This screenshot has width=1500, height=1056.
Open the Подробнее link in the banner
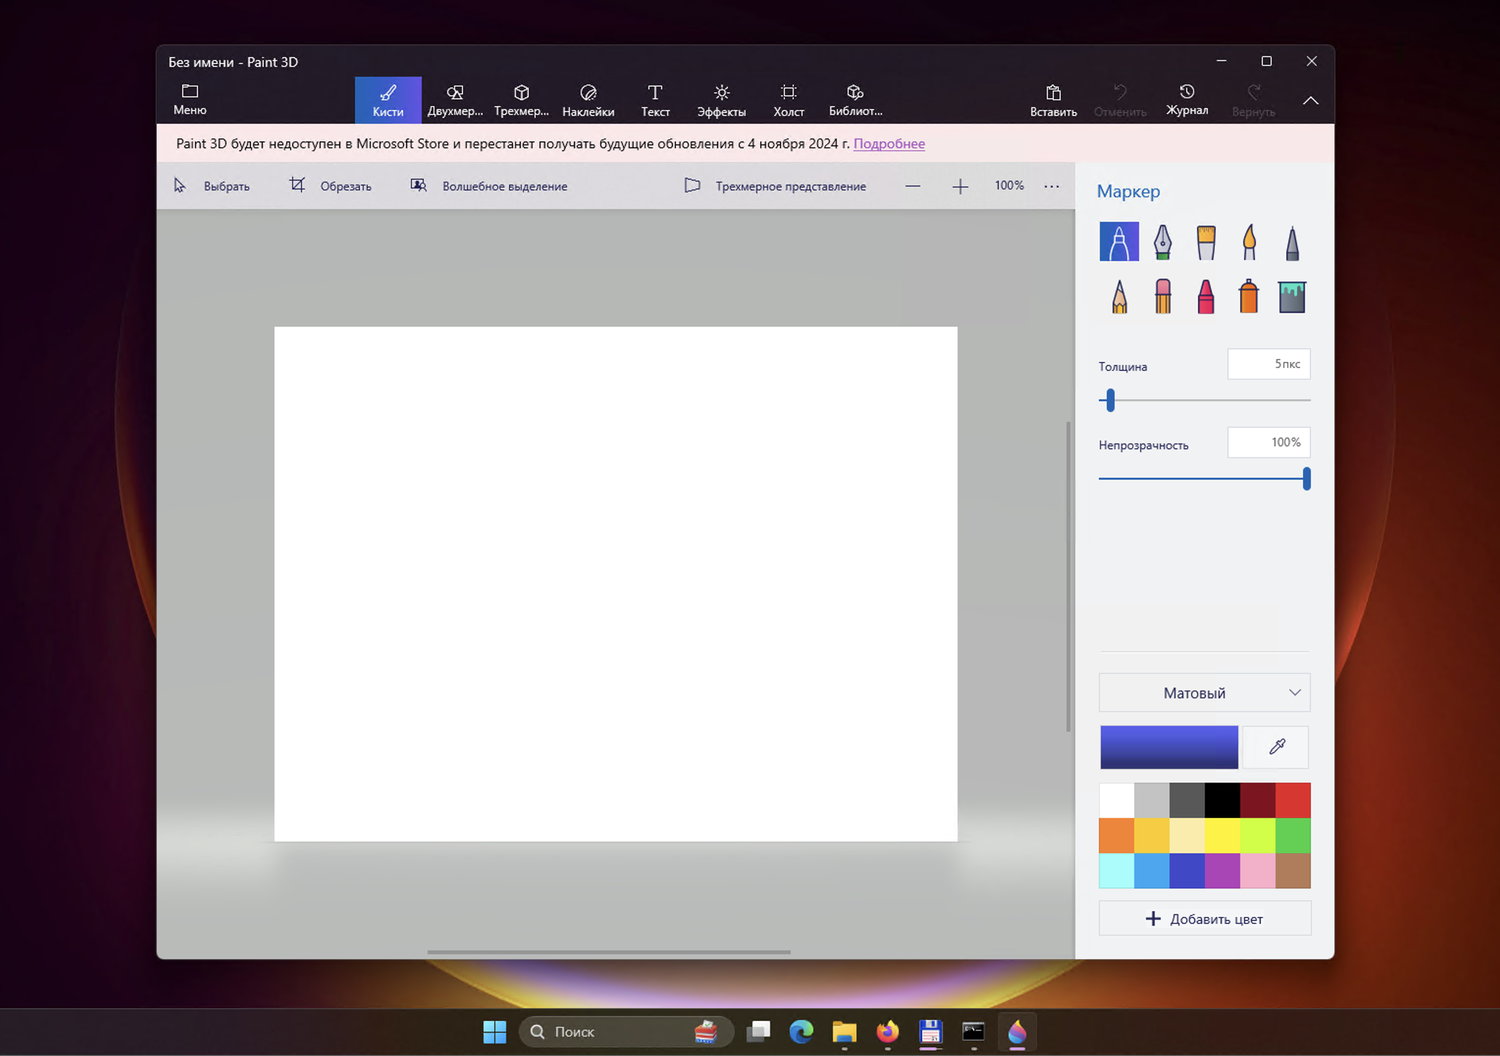click(889, 144)
